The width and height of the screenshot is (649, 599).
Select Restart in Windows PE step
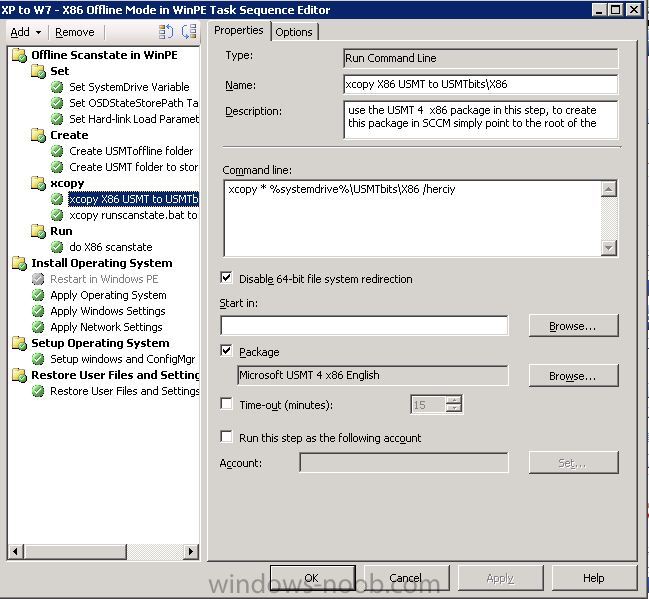click(x=104, y=279)
